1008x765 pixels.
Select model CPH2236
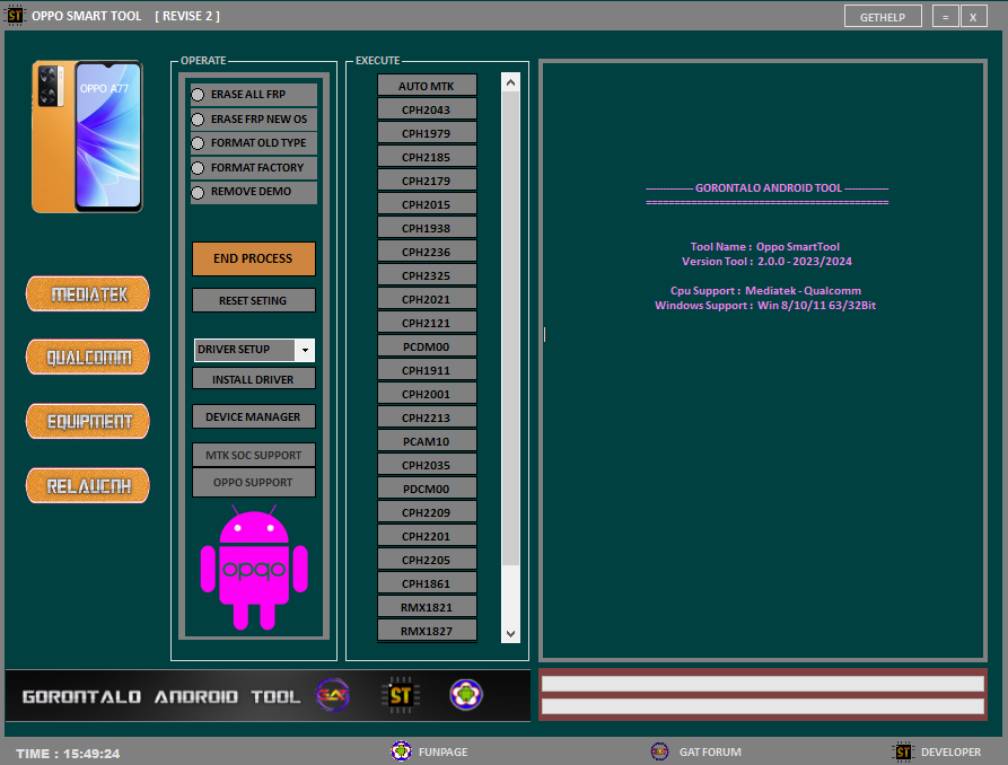(x=427, y=252)
